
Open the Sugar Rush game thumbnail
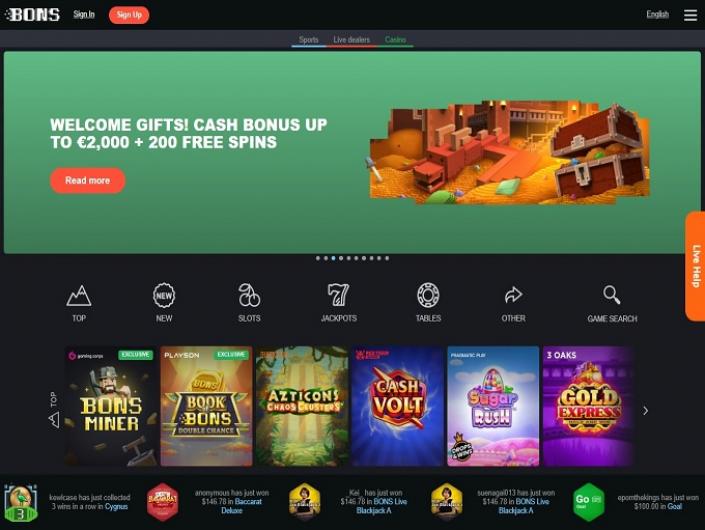(493, 406)
